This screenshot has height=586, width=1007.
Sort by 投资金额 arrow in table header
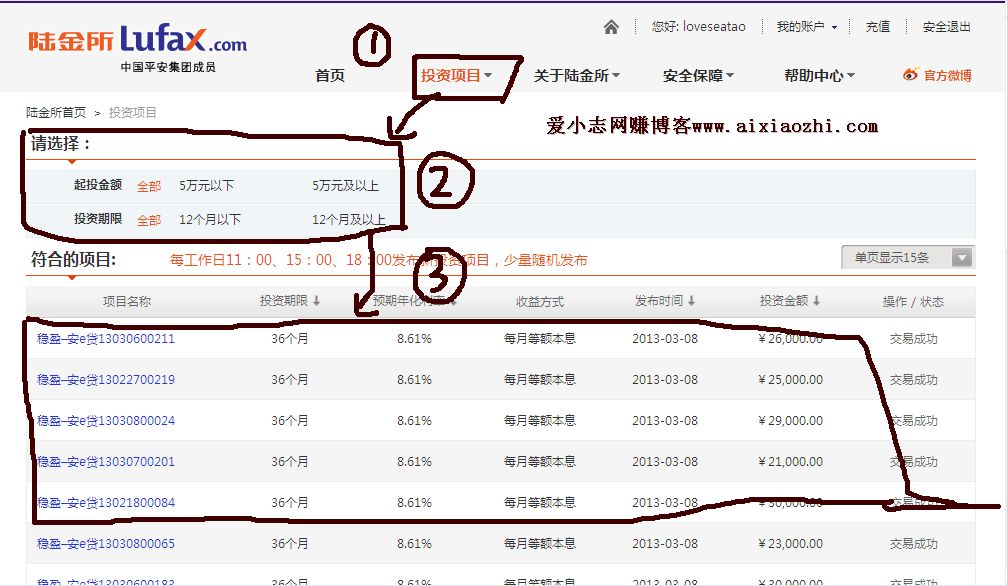pyautogui.click(x=816, y=300)
